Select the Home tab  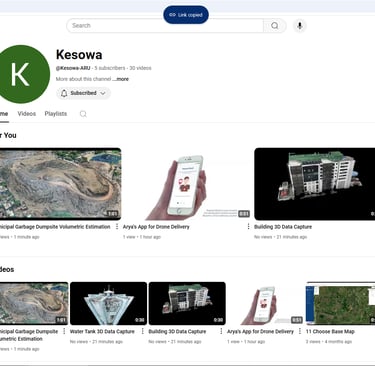[4, 114]
